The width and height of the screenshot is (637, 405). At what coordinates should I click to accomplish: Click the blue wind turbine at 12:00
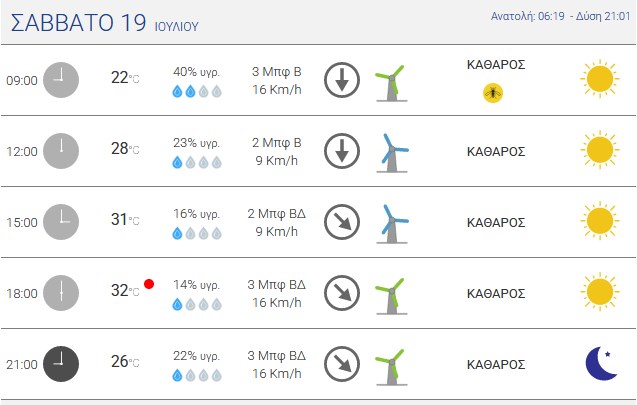pos(392,153)
